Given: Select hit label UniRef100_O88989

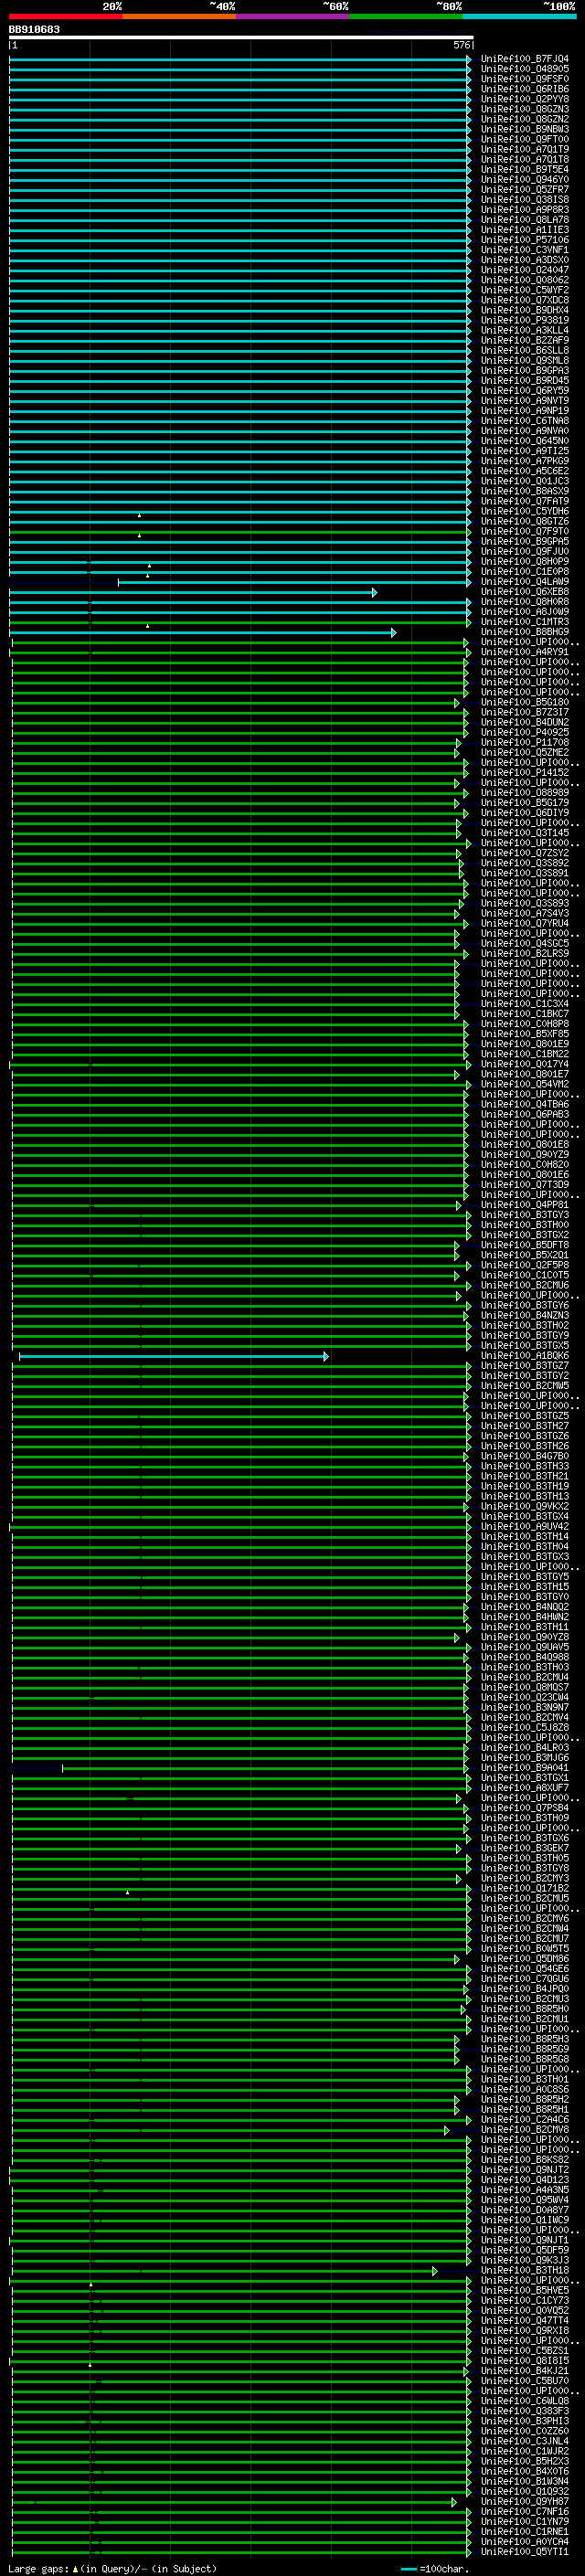Looking at the screenshot, I should click(524, 793).
